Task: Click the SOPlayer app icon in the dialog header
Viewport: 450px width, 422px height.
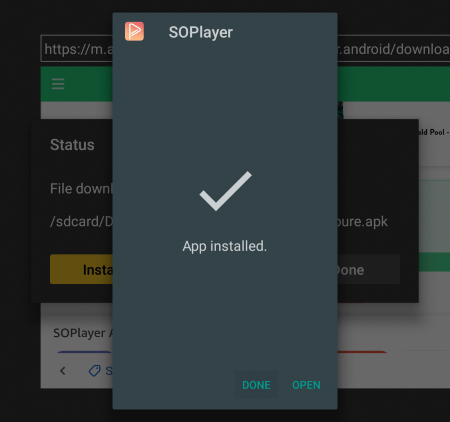Action: pos(134,31)
